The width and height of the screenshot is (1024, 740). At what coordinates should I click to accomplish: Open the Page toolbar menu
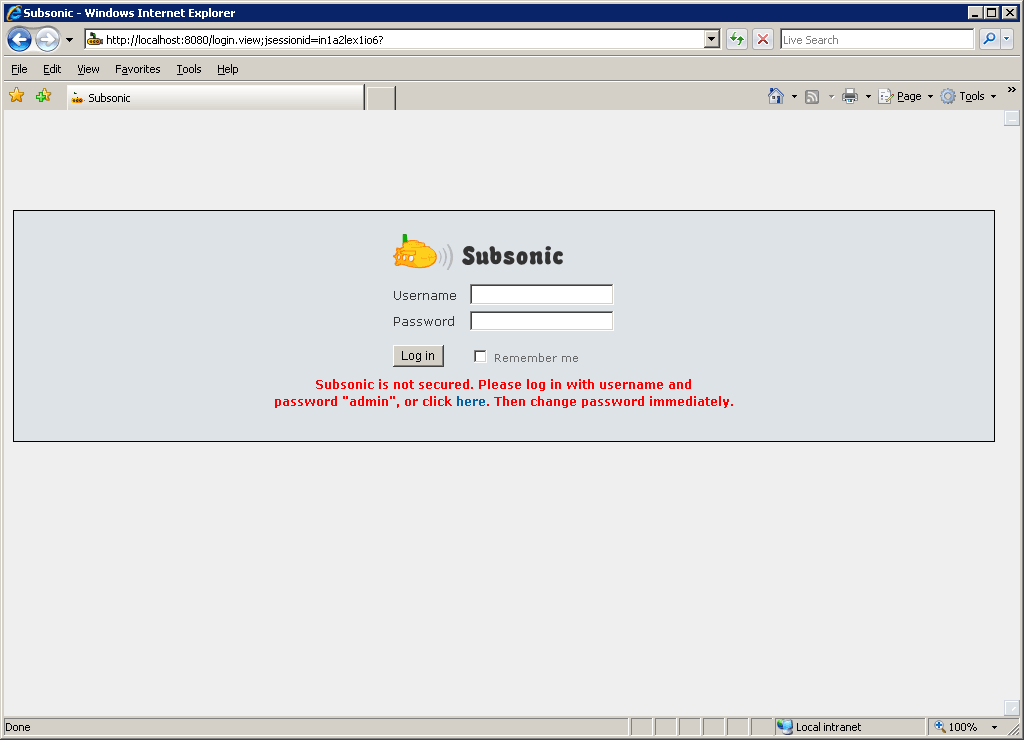coord(906,97)
